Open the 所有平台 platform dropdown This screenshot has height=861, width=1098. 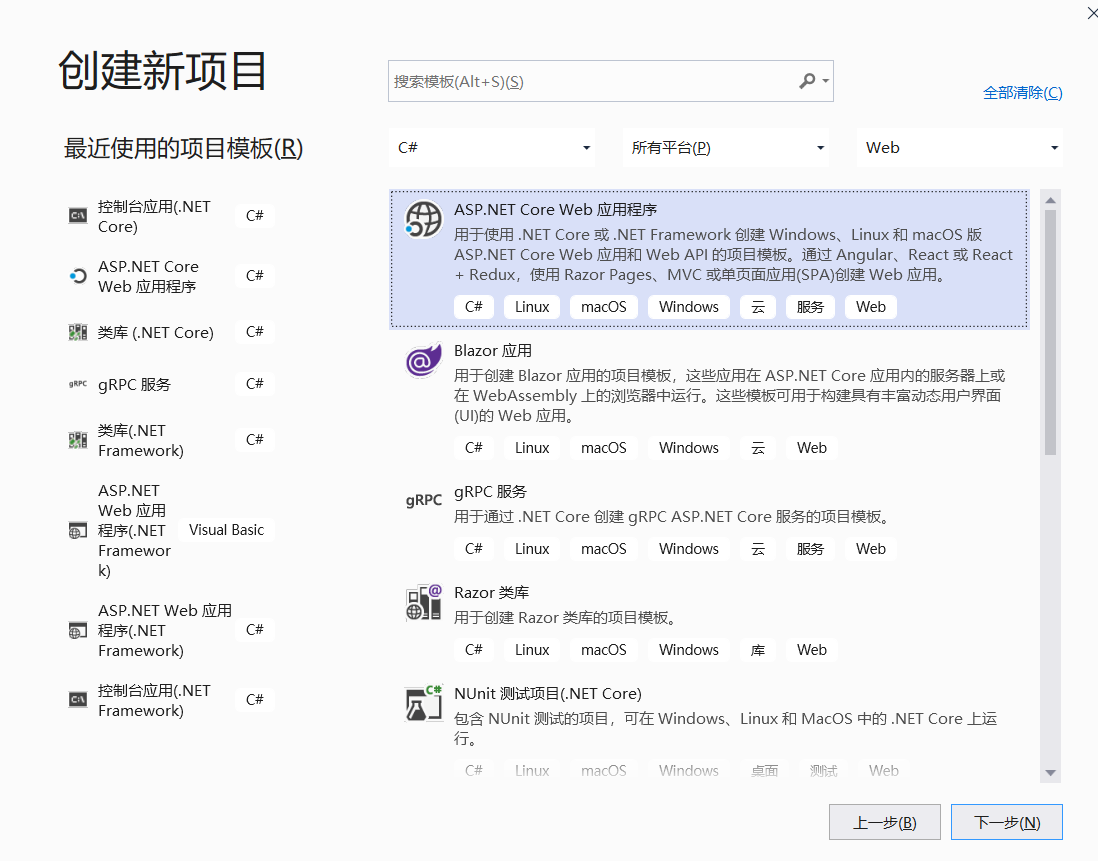pos(725,147)
